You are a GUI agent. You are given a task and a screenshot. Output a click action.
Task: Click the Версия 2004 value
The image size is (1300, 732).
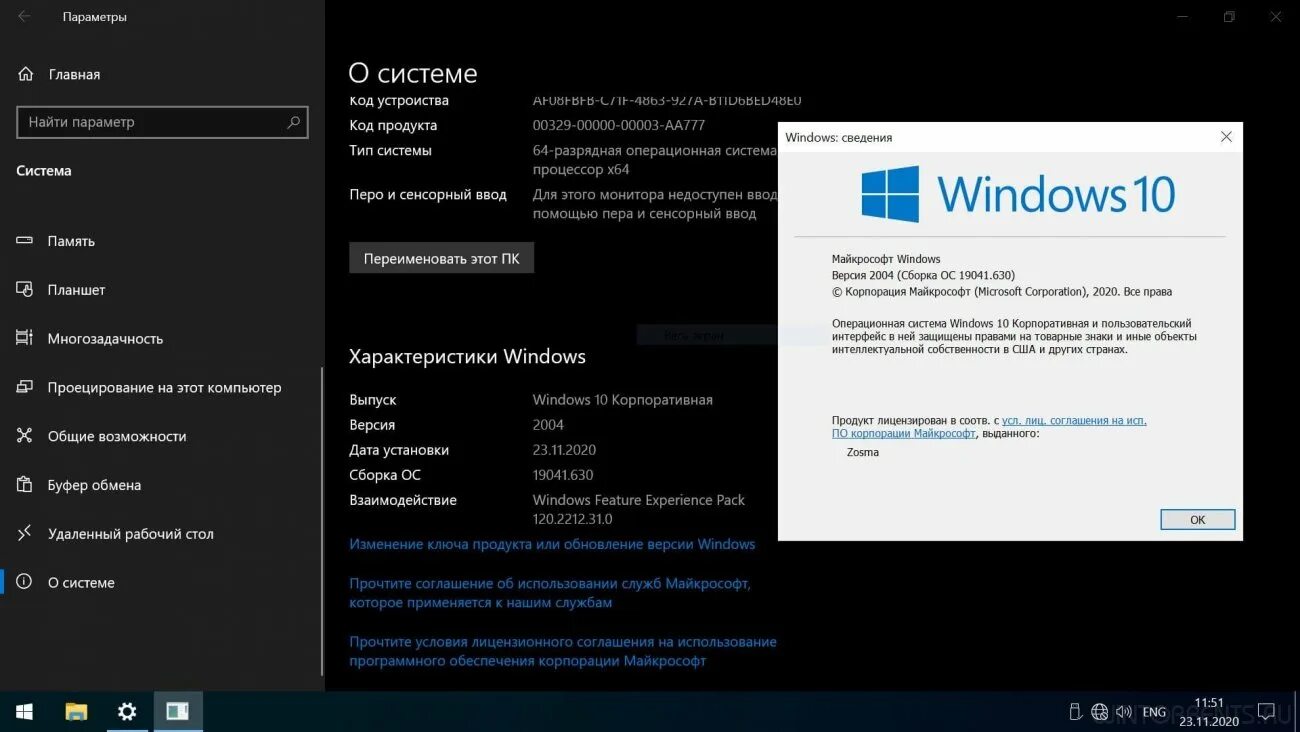coord(548,425)
